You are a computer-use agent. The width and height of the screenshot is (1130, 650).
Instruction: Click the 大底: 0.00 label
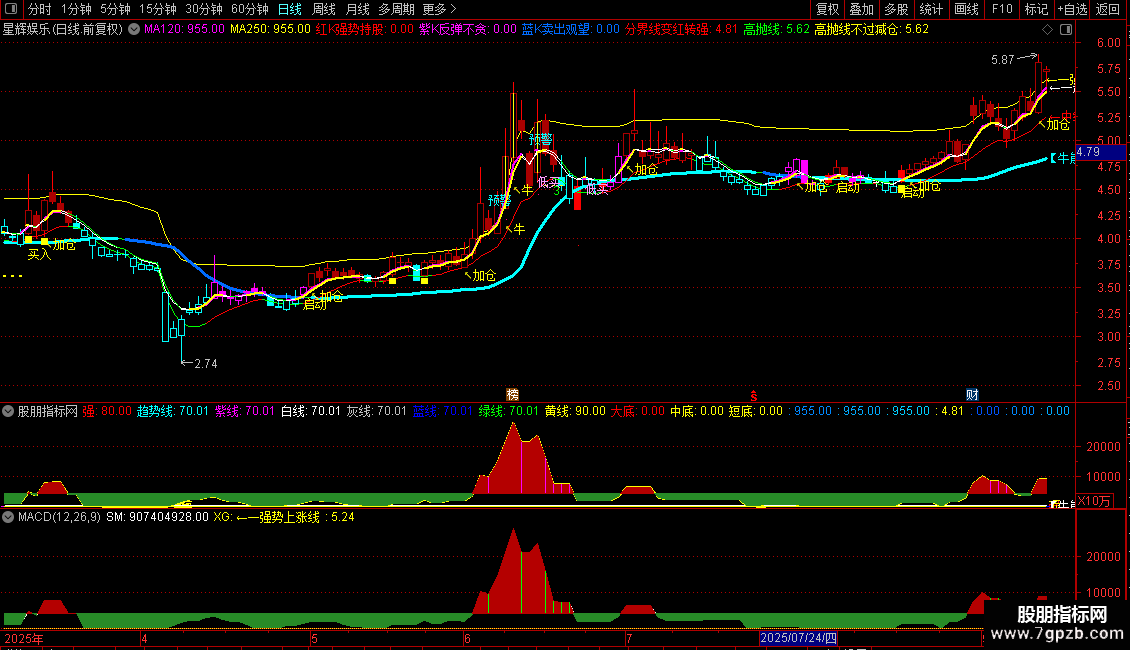pyautogui.click(x=638, y=411)
